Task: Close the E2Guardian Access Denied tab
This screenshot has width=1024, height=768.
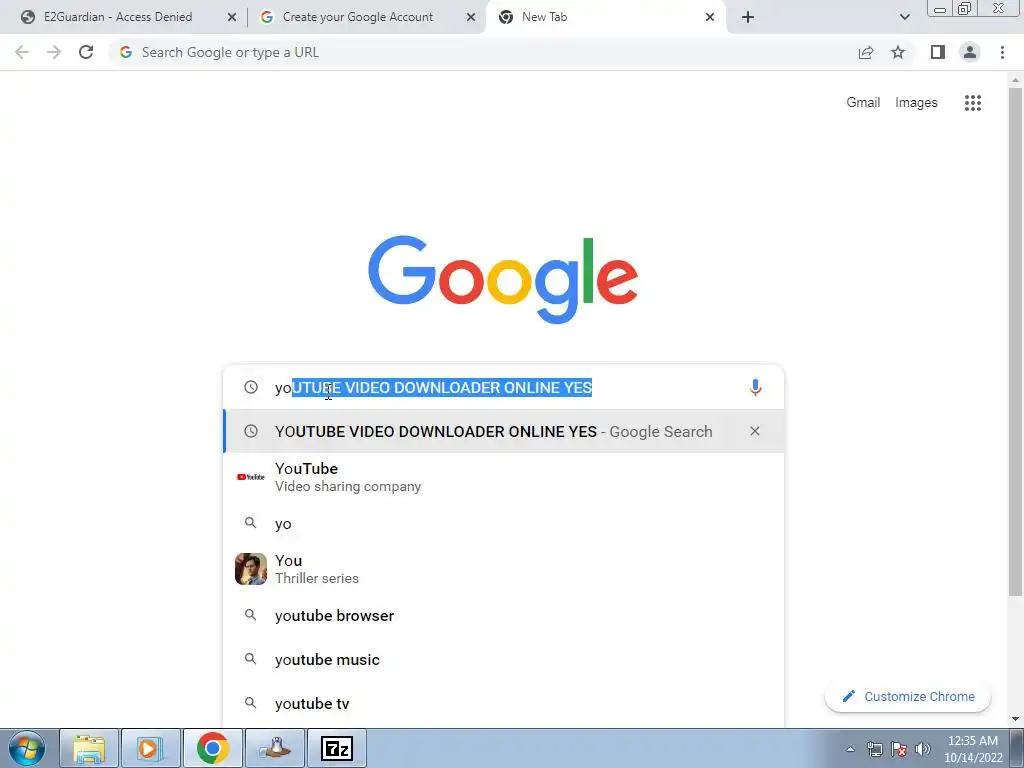Action: click(232, 17)
